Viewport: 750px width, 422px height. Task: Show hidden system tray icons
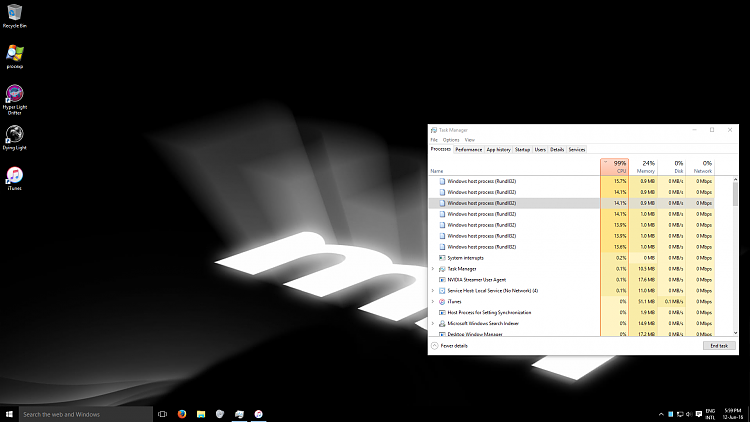click(661, 414)
